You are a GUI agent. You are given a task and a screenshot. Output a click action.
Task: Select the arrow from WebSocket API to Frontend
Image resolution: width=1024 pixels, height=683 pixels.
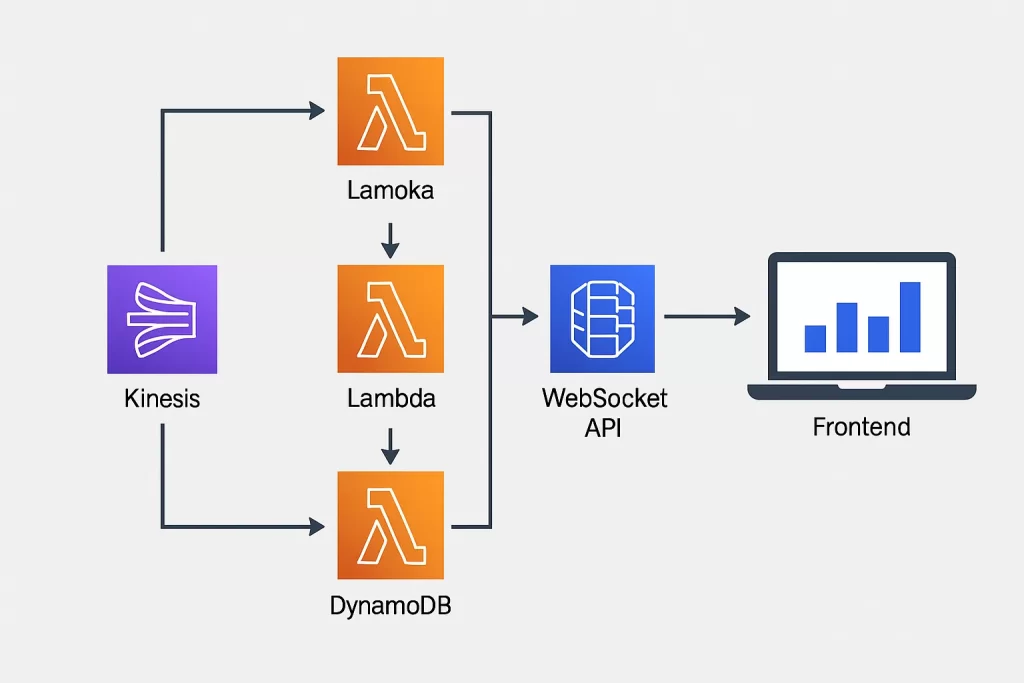coord(706,317)
